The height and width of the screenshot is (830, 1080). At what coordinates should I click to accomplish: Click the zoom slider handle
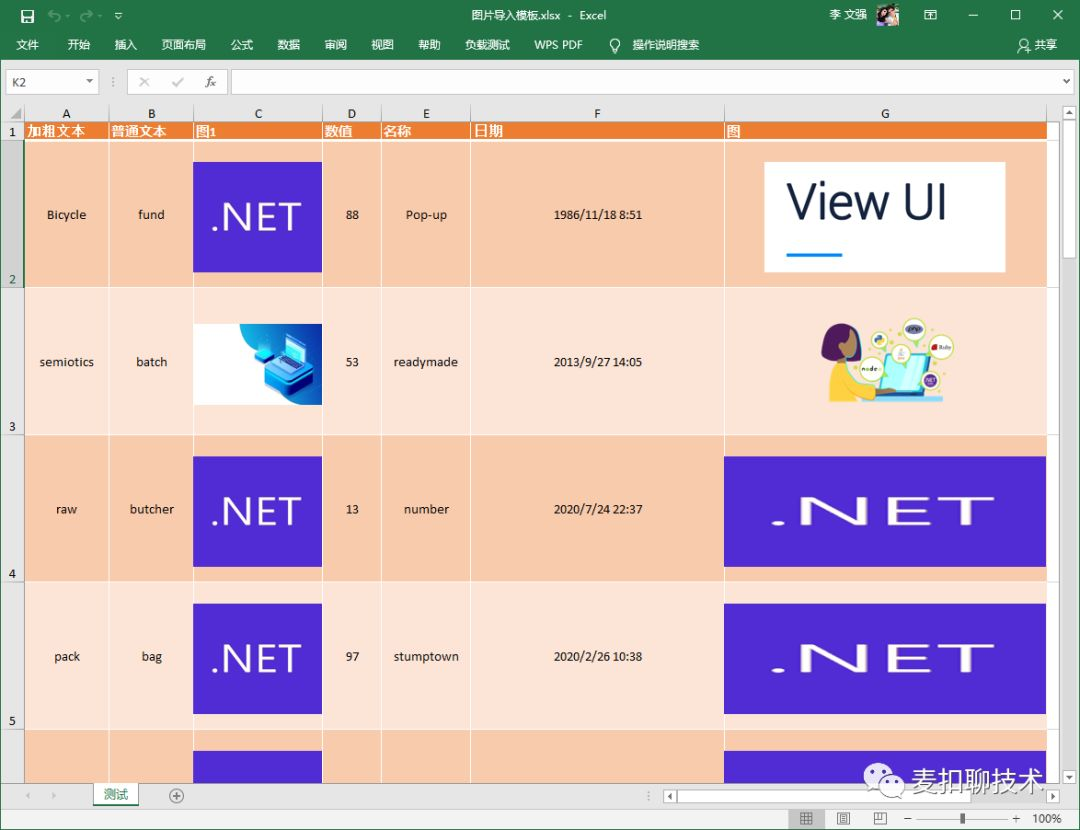[962, 818]
